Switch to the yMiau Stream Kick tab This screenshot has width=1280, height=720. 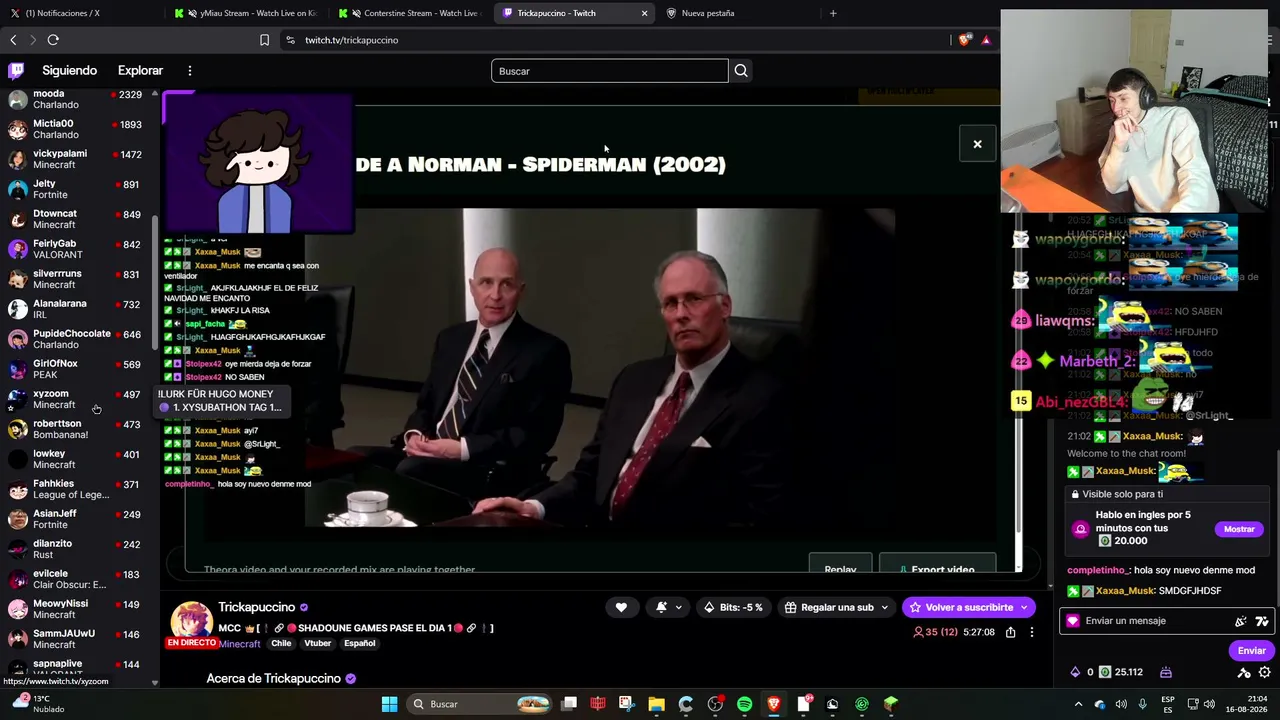click(x=245, y=13)
